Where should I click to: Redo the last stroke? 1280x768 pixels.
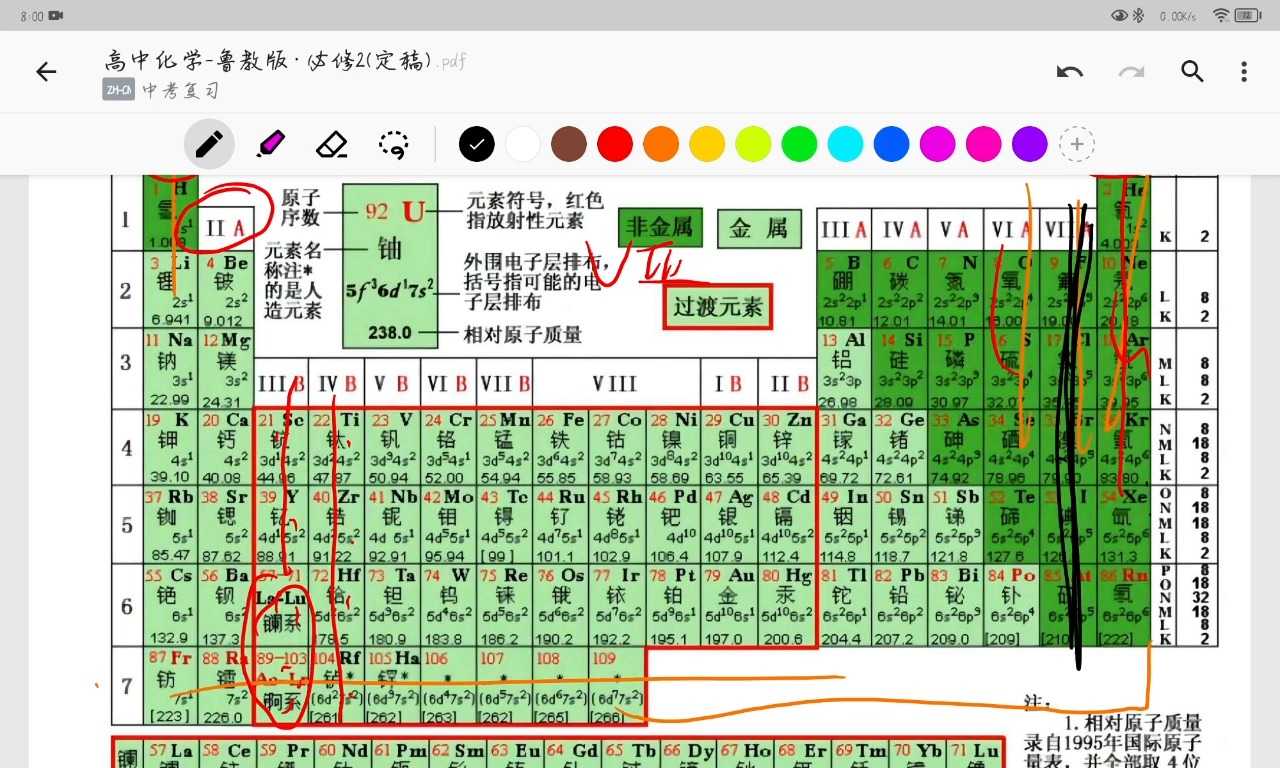point(1131,71)
